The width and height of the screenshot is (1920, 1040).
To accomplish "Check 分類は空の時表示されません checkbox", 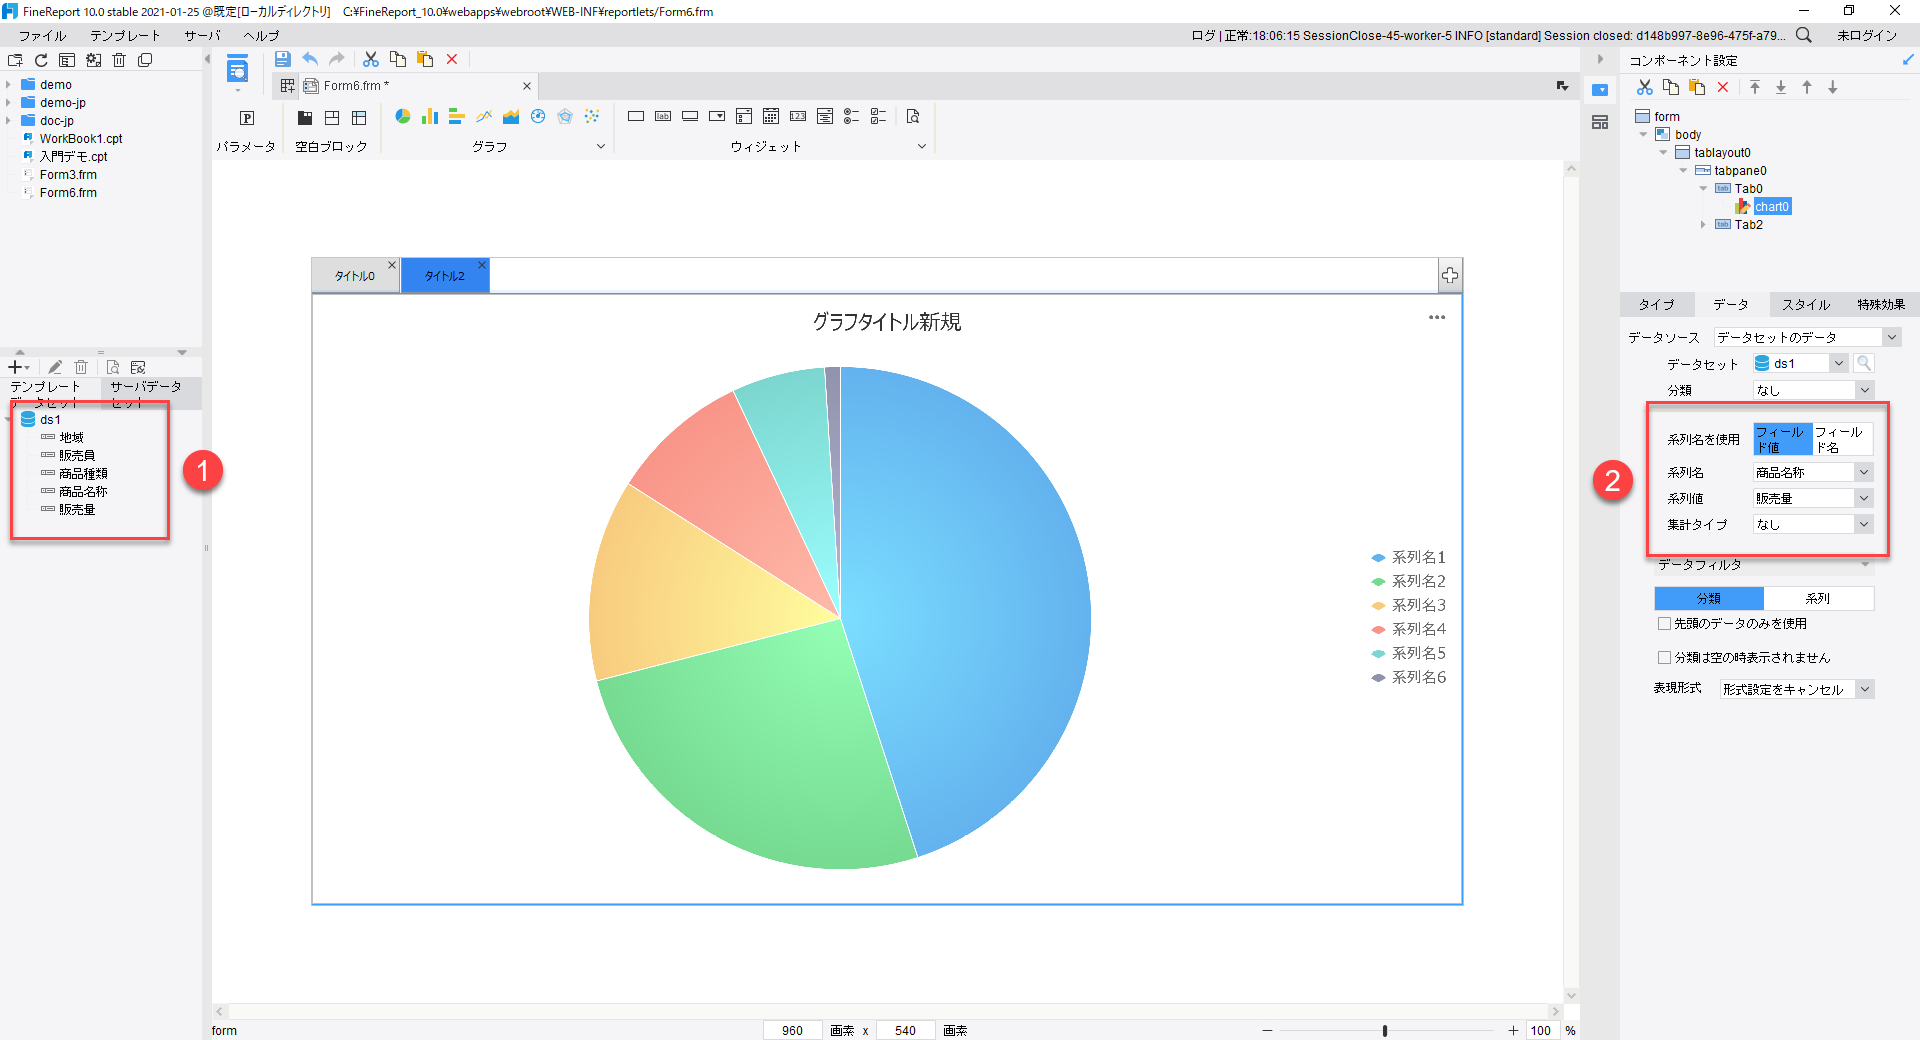I will tap(1665, 657).
